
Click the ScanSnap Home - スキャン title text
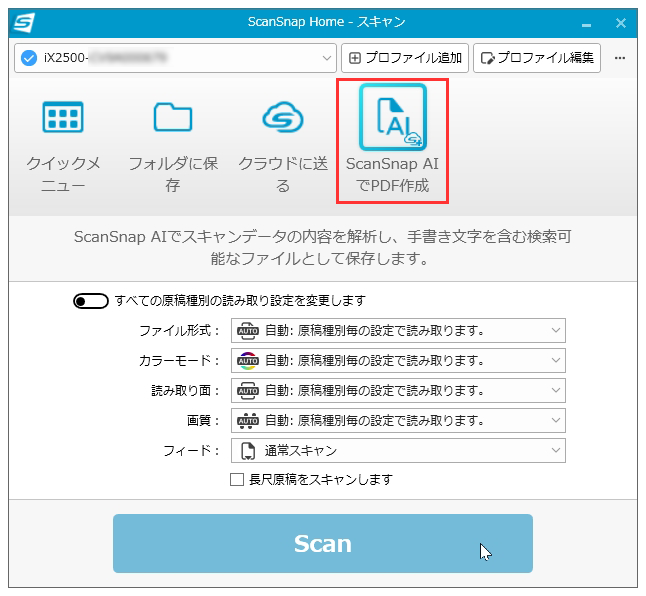point(326,22)
